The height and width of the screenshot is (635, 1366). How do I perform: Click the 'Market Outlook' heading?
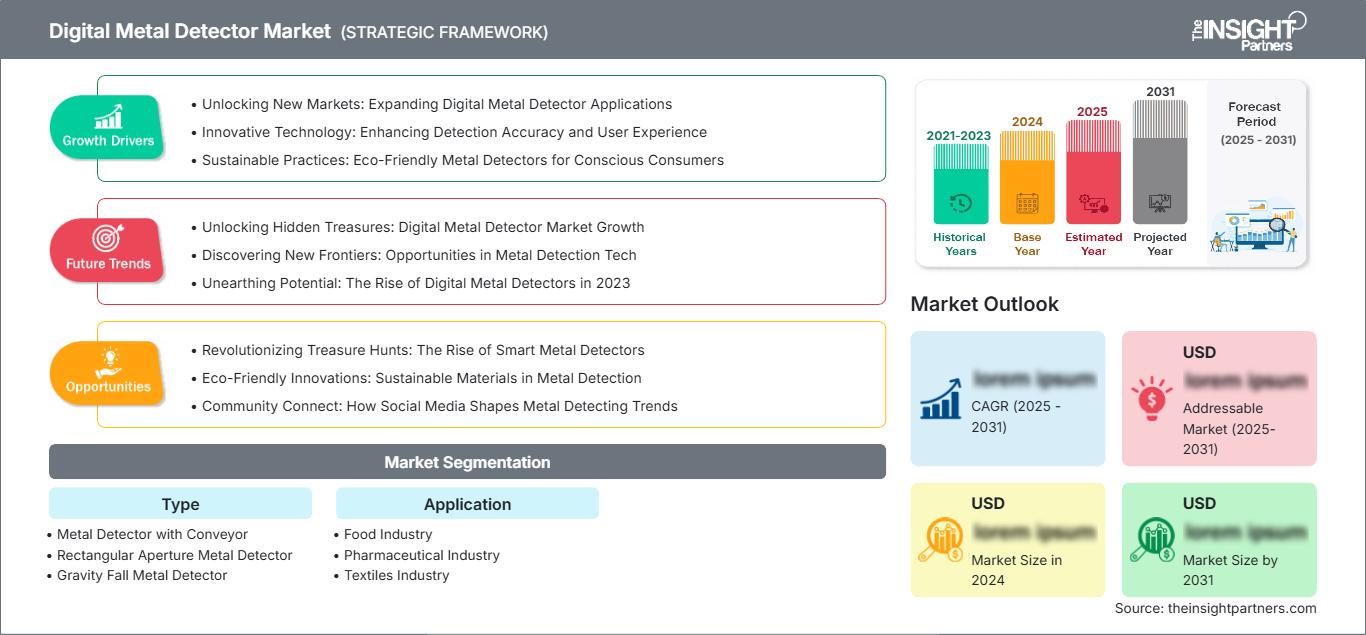[985, 304]
